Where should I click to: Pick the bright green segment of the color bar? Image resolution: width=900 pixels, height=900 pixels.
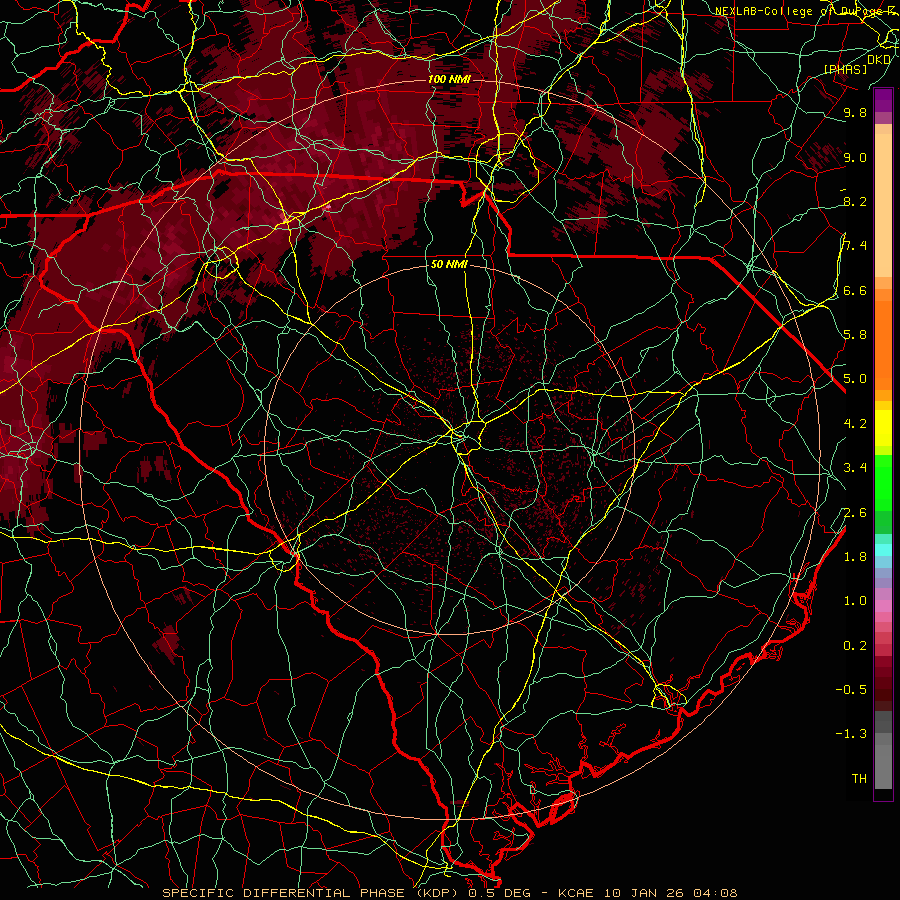883,484
